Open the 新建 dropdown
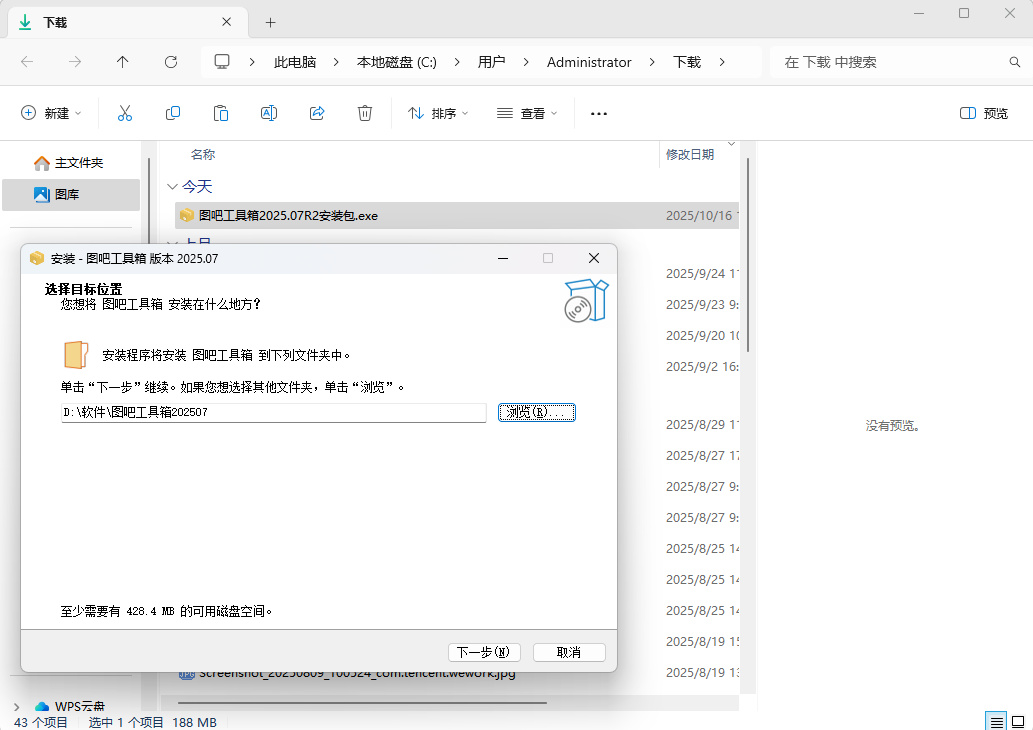Screen dimensions: 1033x730 (x=51, y=113)
